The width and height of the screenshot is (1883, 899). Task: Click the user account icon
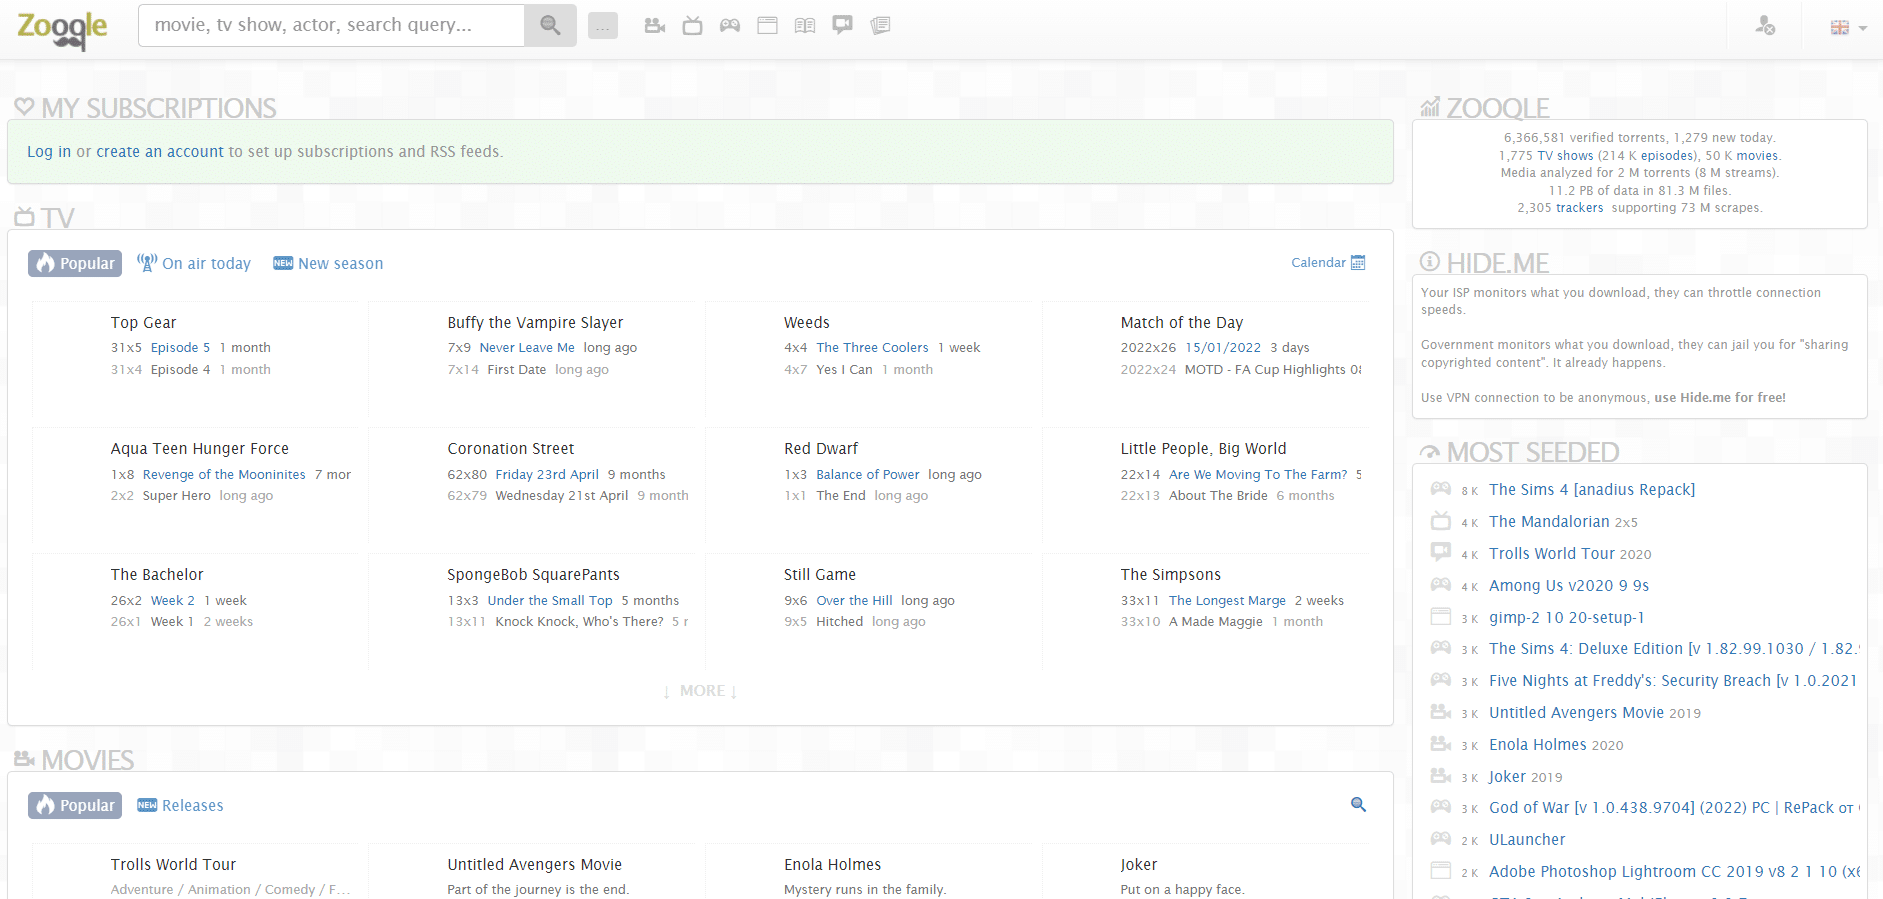tap(1765, 26)
